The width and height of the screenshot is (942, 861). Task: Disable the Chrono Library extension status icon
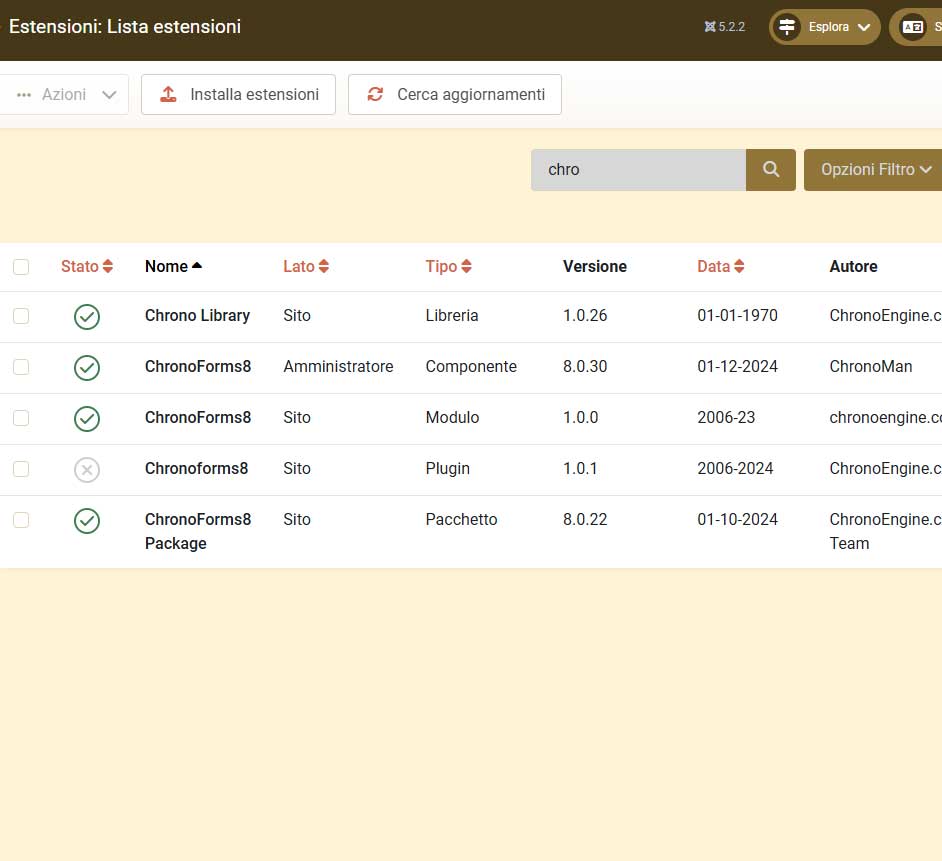click(87, 317)
